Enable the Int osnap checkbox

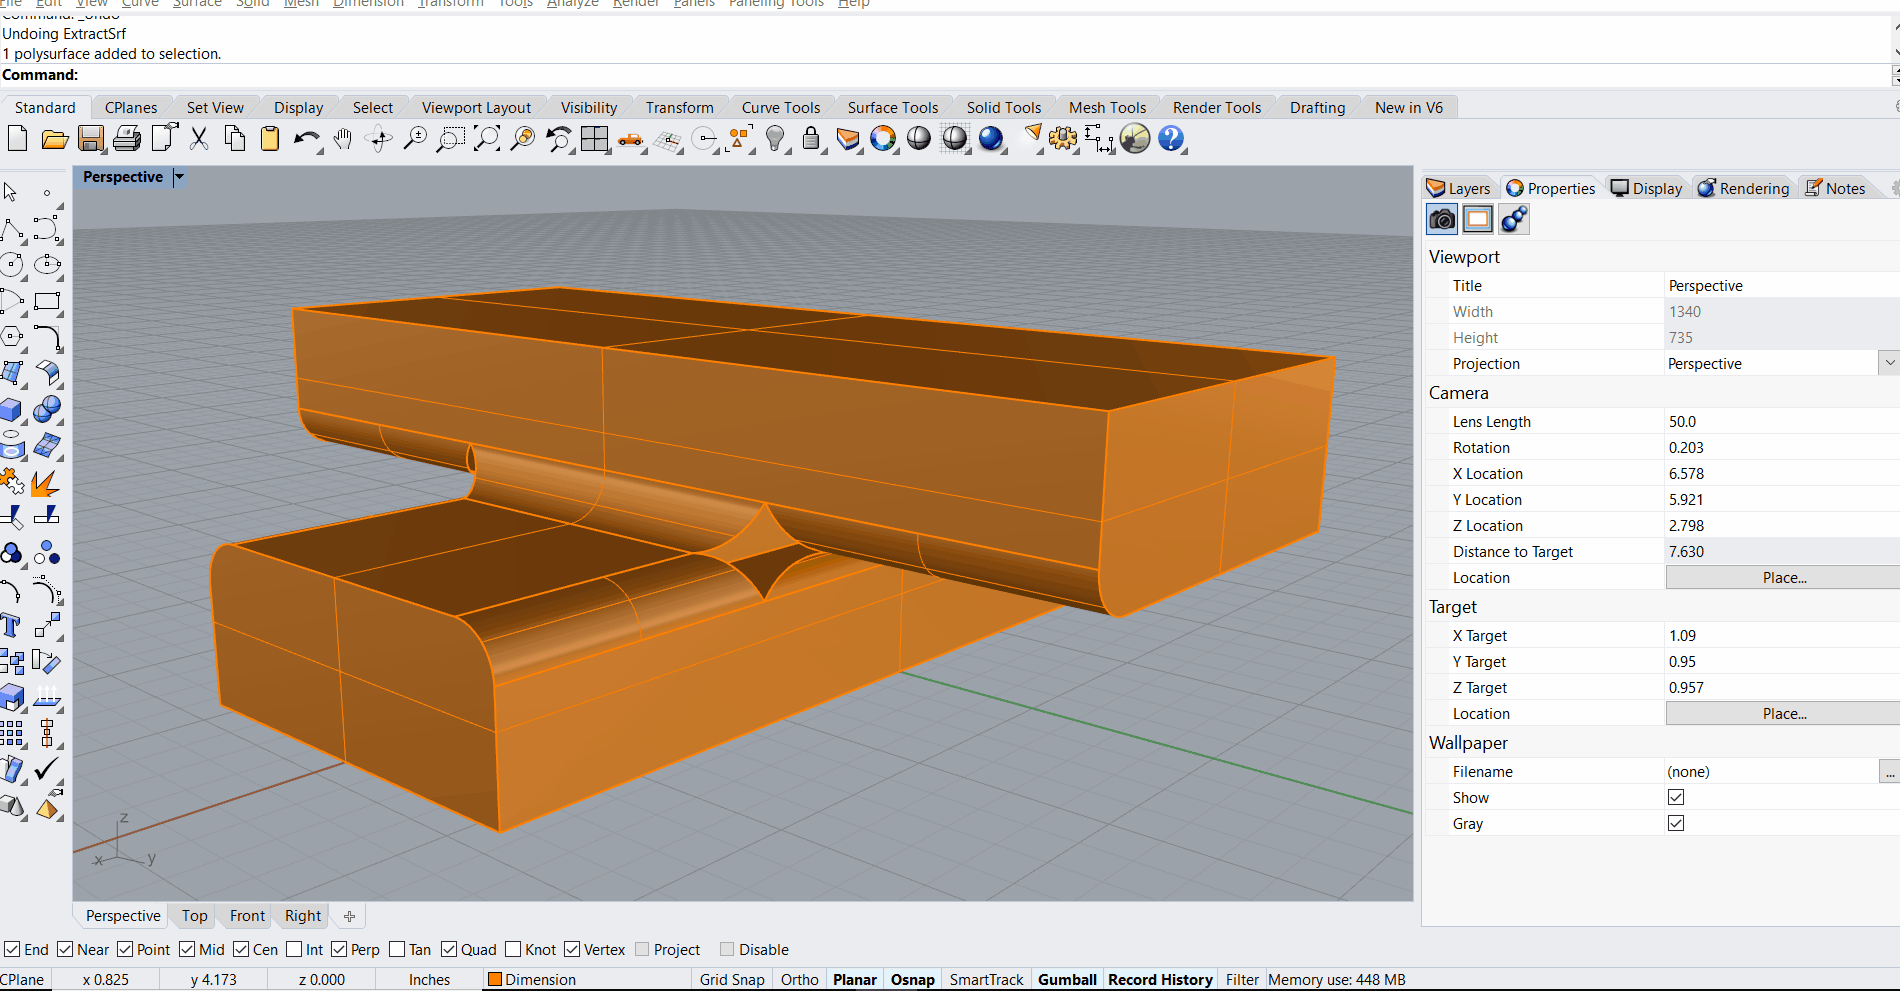(294, 949)
